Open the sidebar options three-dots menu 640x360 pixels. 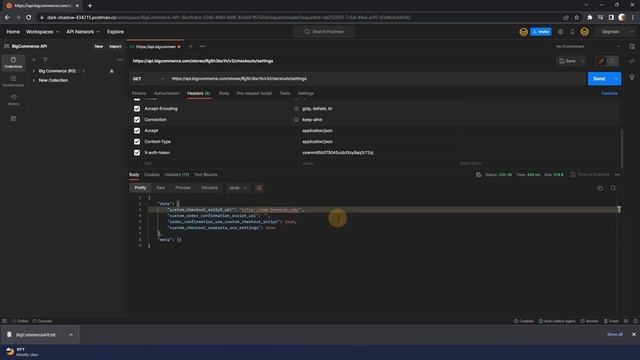point(120,60)
